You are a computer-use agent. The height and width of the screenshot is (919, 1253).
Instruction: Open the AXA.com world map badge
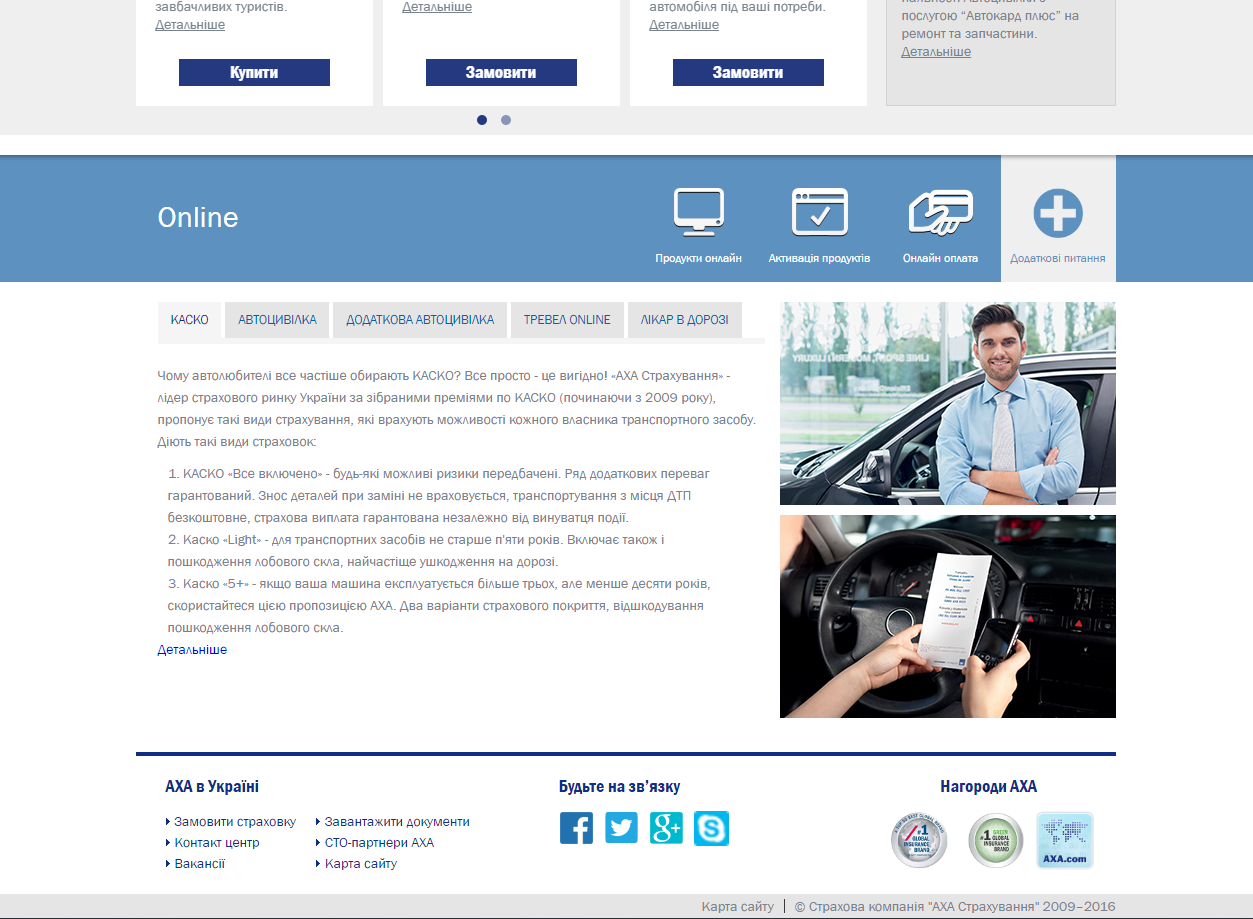point(1065,840)
